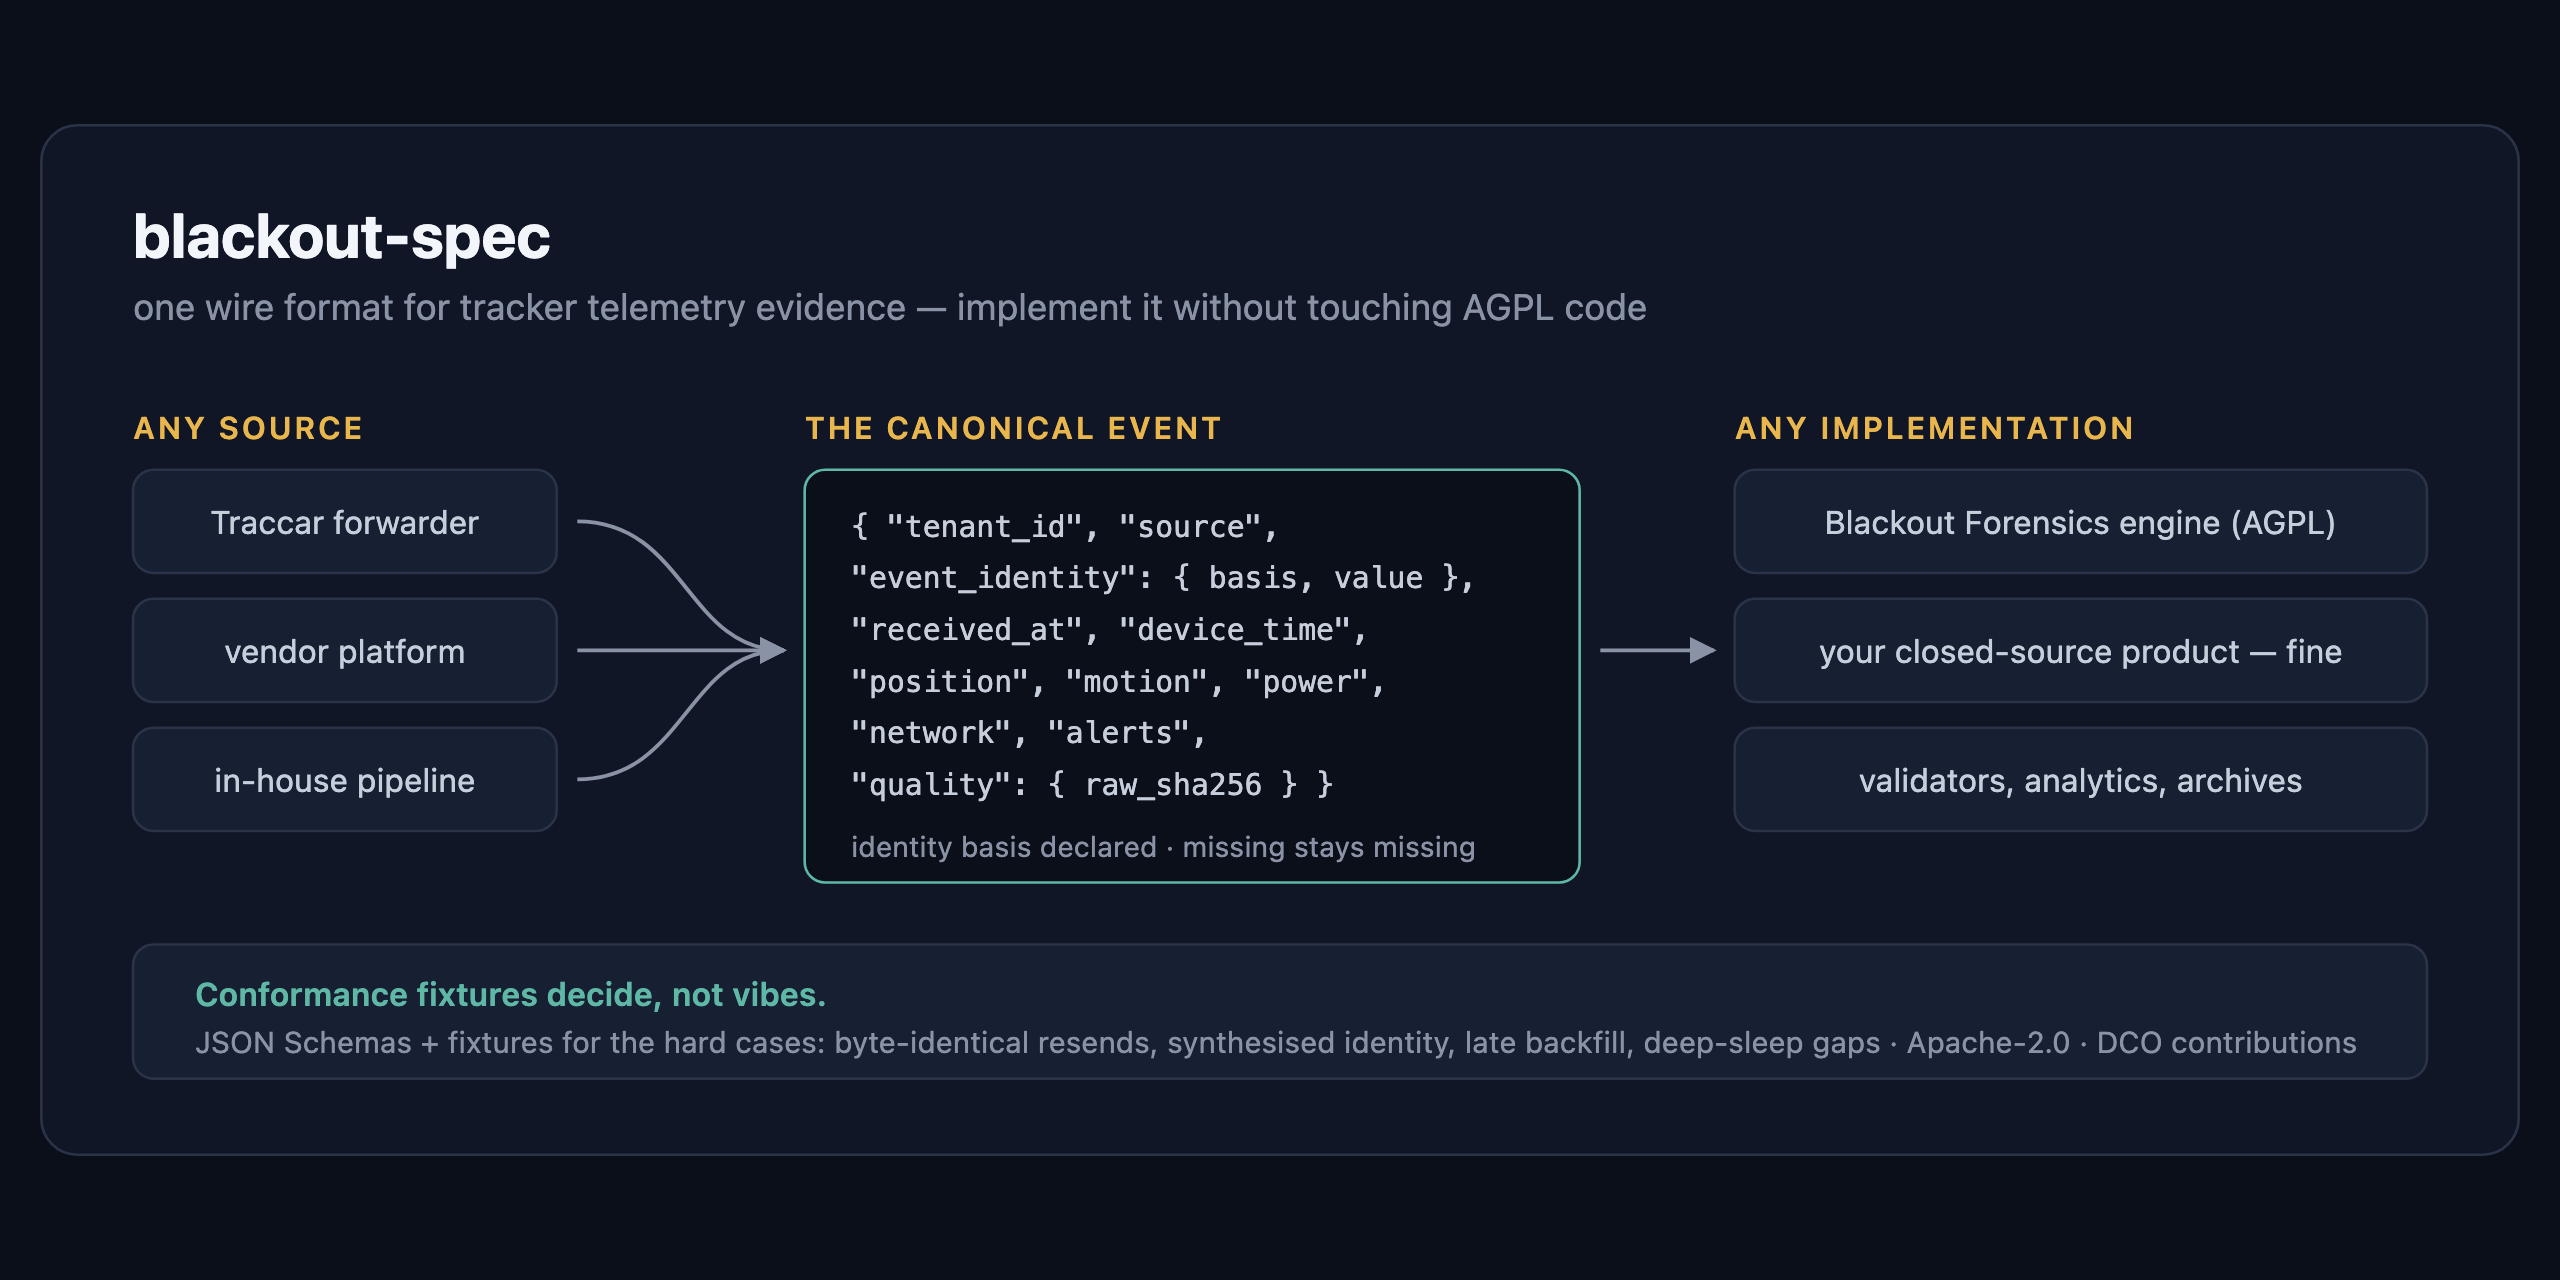Viewport: 2560px width, 1280px height.
Task: Click the "ANY IMPLEMENTATION" column heading
Action: click(x=1934, y=428)
